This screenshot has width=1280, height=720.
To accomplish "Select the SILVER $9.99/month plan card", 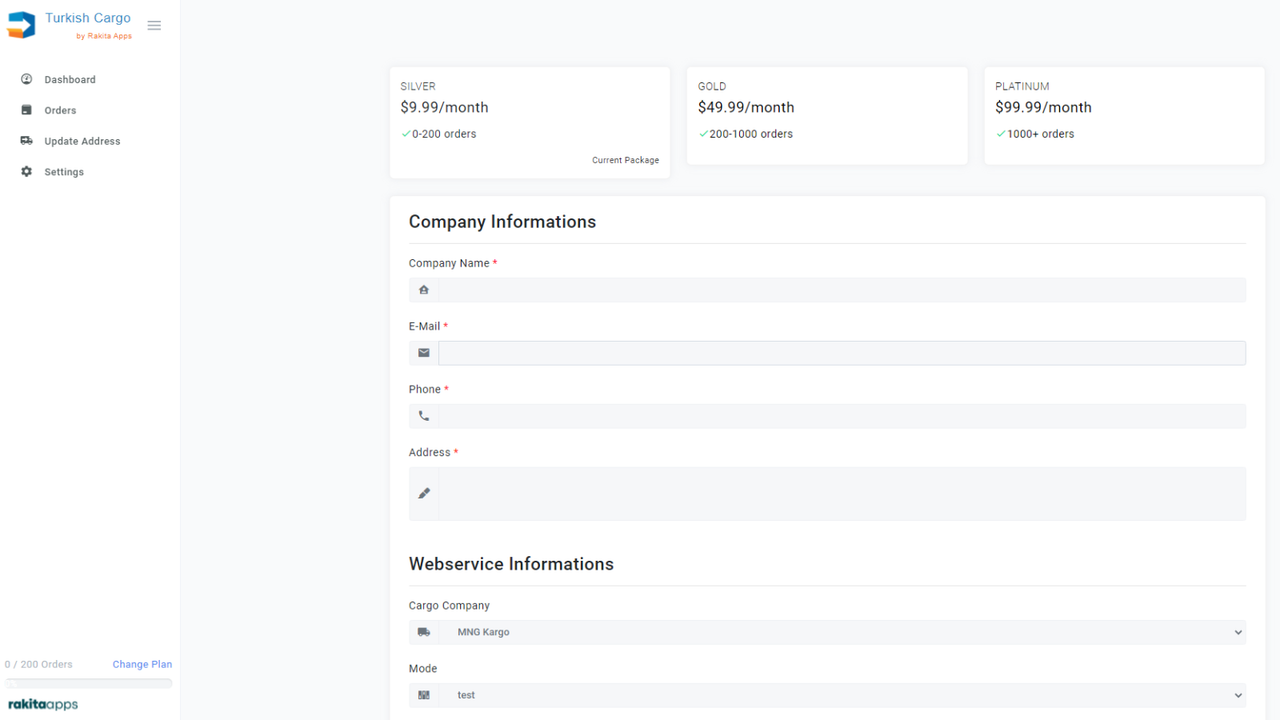I will (x=530, y=123).
